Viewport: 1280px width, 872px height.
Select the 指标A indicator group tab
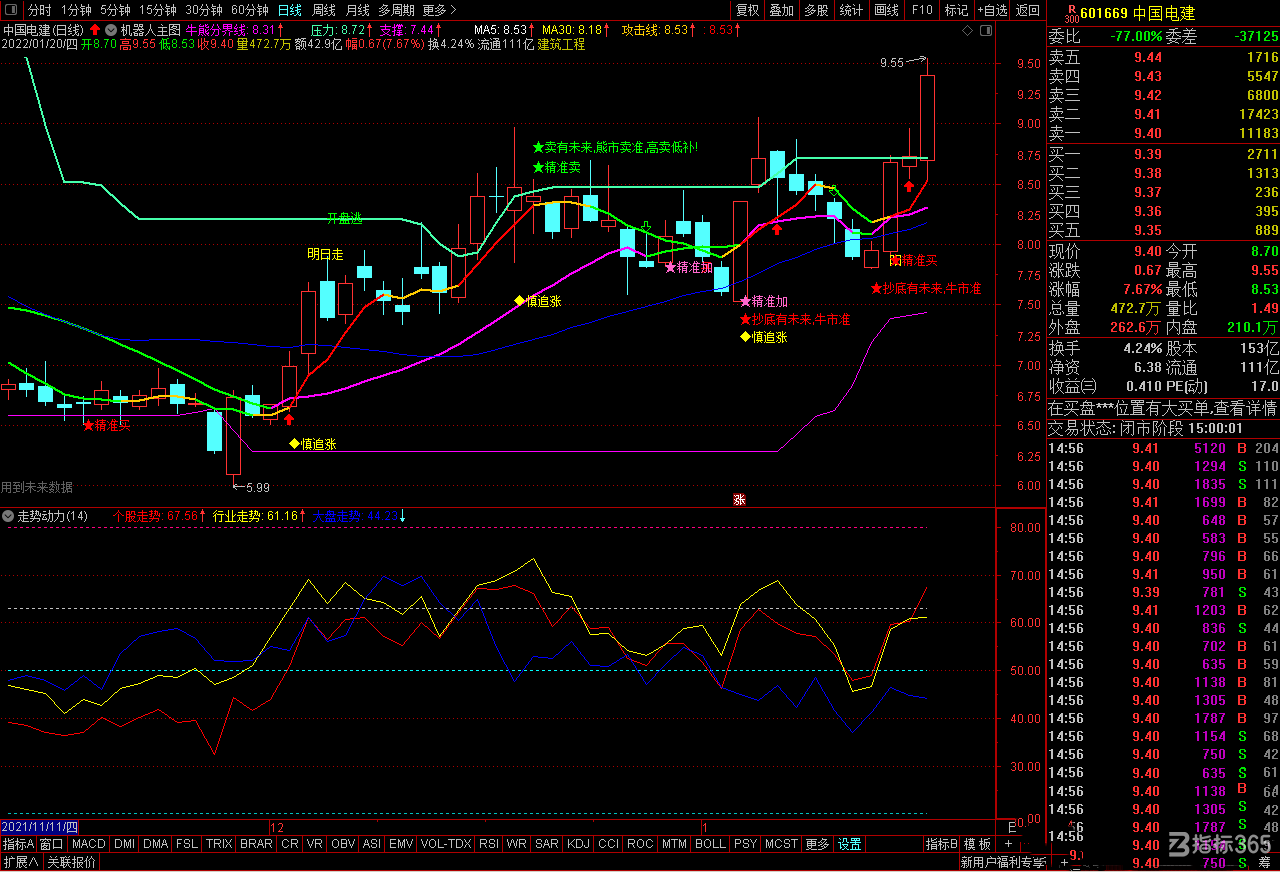[18, 844]
